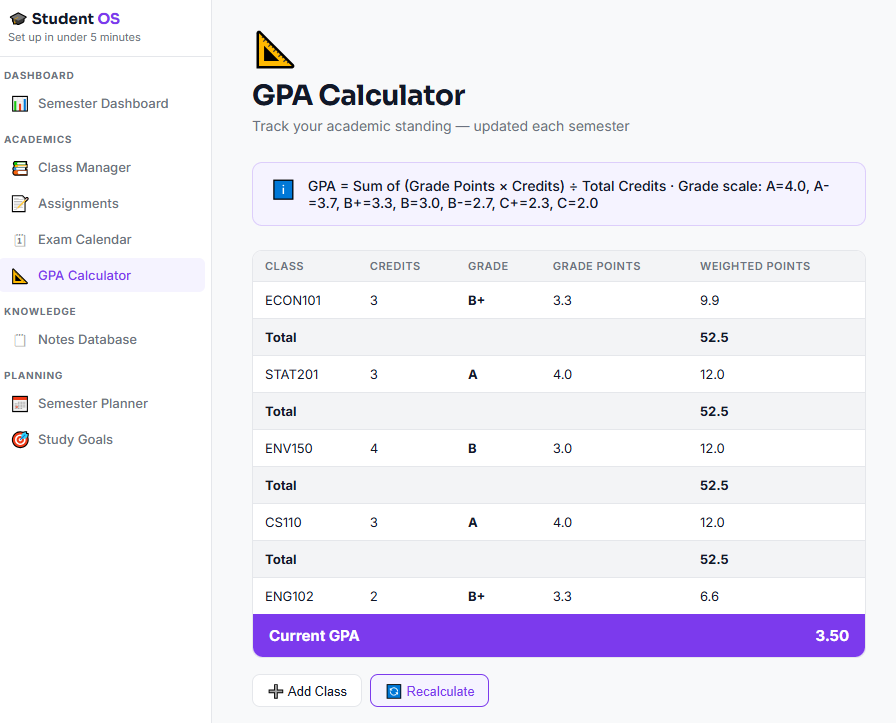Click the page subtitle about academic standing

441,126
